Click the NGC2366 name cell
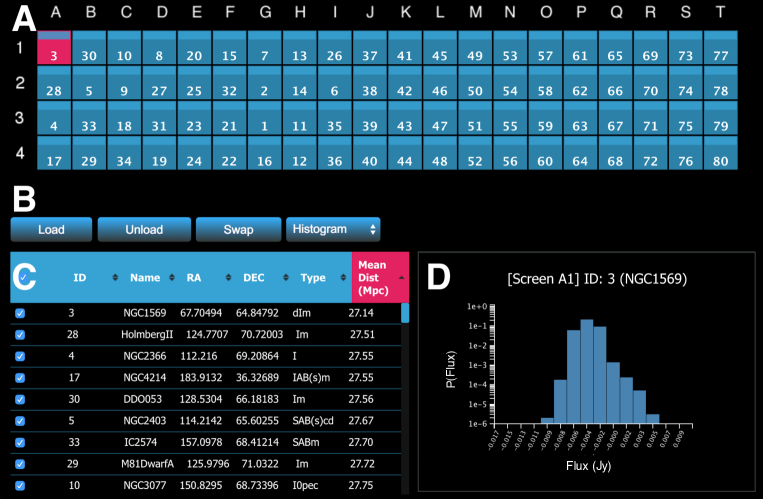Viewport: 763px width, 499px height. point(145,356)
